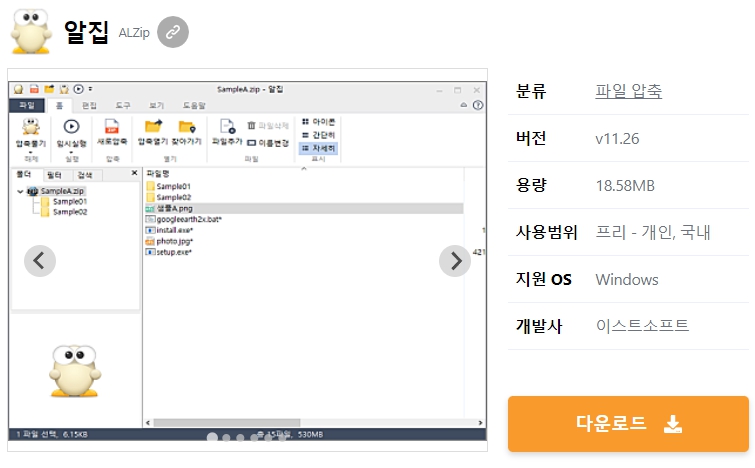
Task: Open the 보기 ribbon tab
Action: pos(156,105)
